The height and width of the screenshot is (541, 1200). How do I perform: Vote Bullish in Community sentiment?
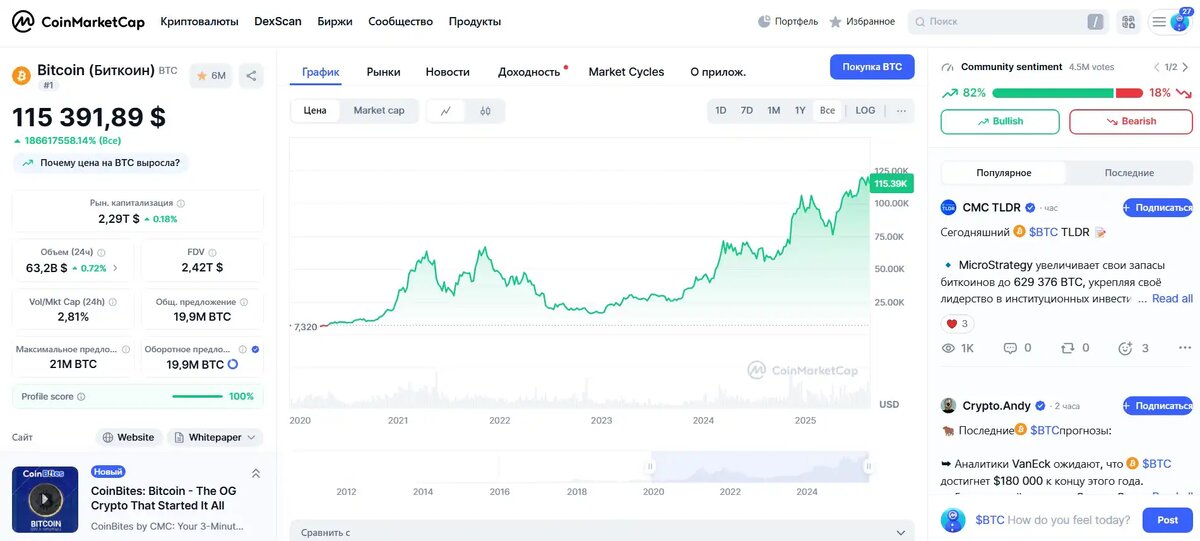(x=1000, y=121)
